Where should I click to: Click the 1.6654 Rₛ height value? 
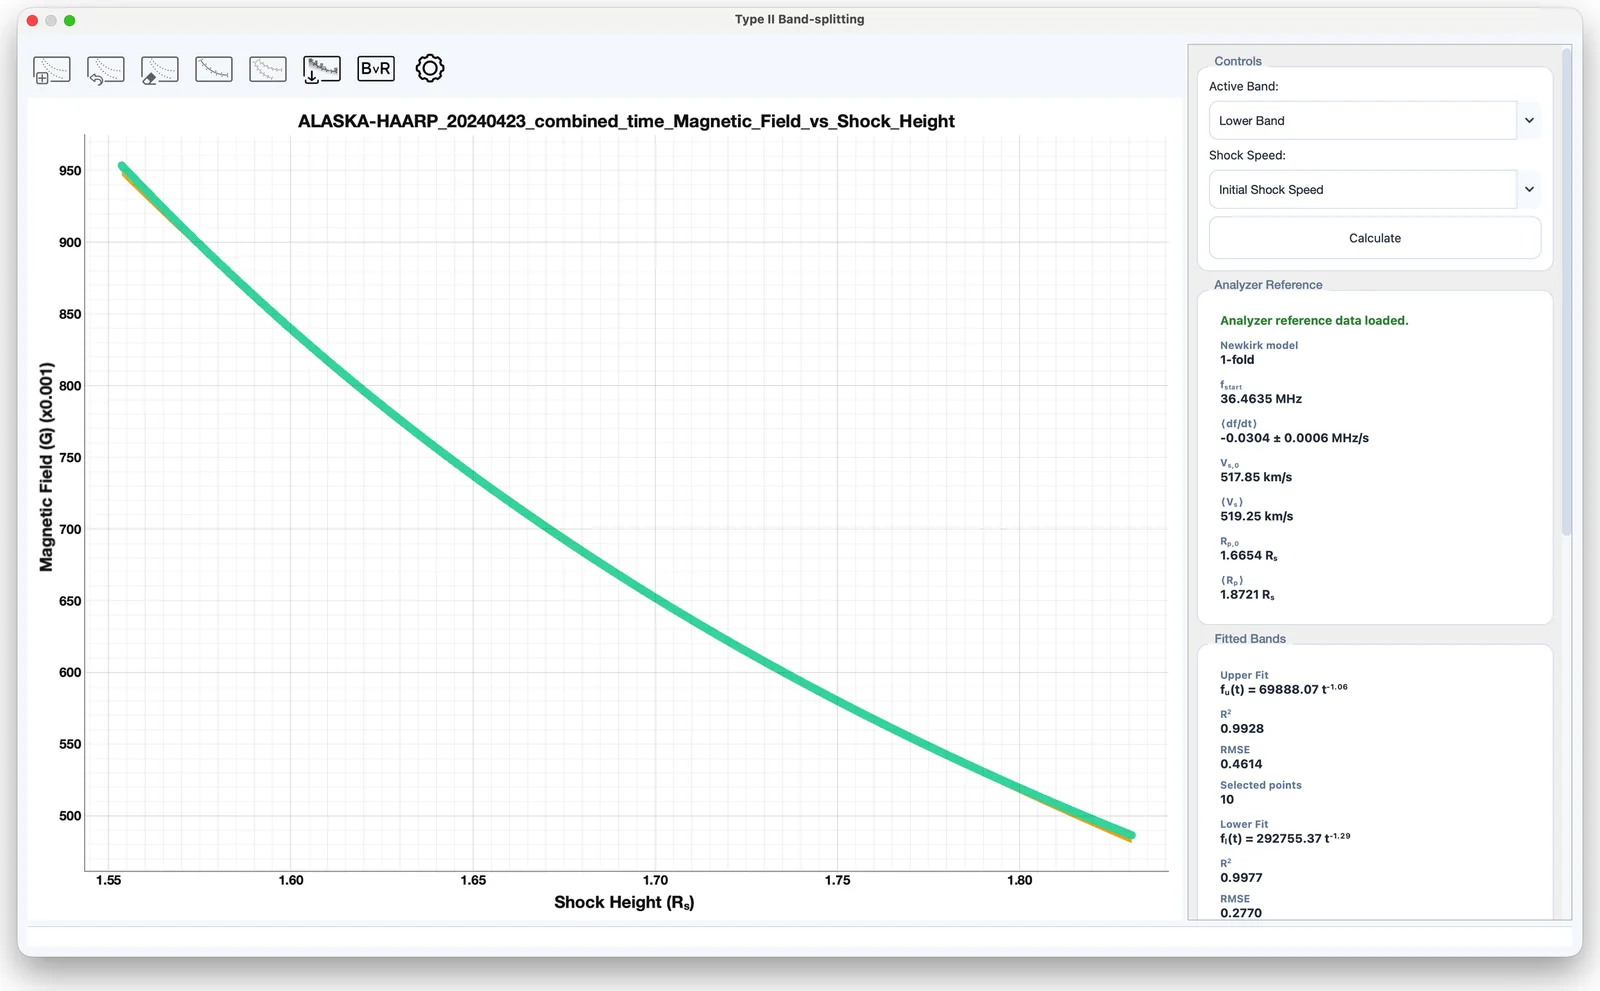pyautogui.click(x=1248, y=556)
